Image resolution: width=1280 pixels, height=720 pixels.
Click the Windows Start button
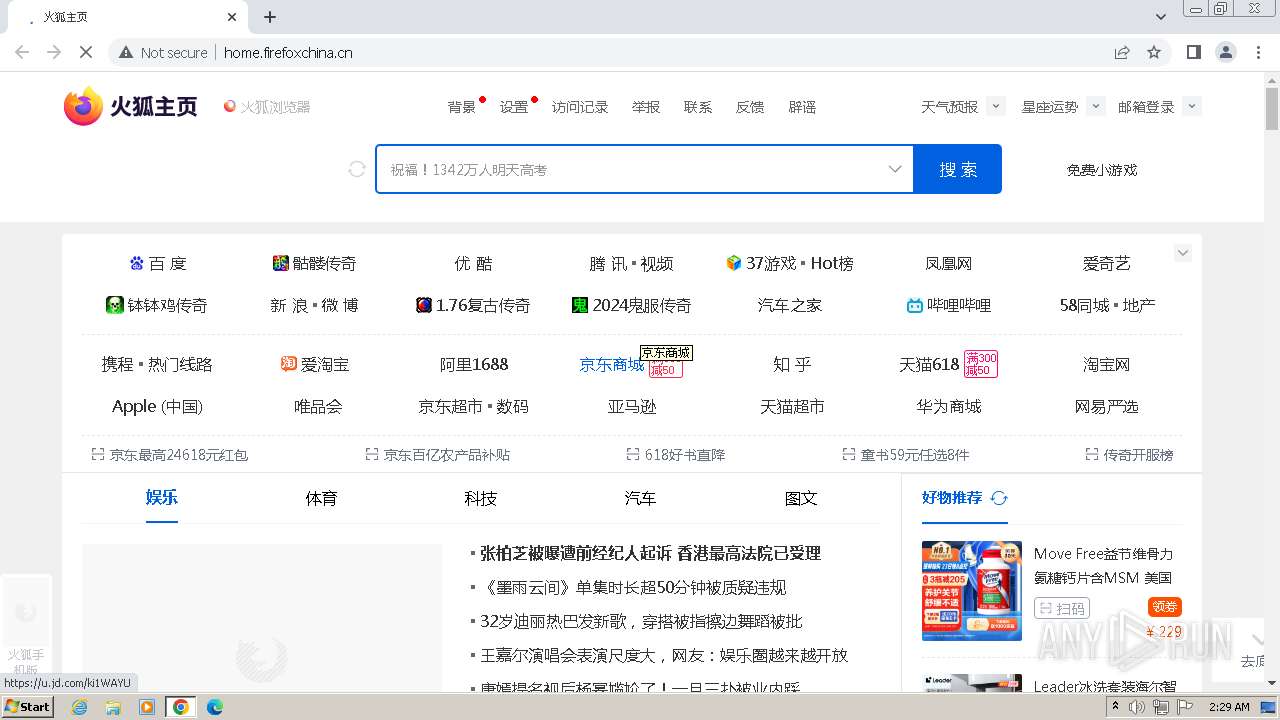[27, 707]
